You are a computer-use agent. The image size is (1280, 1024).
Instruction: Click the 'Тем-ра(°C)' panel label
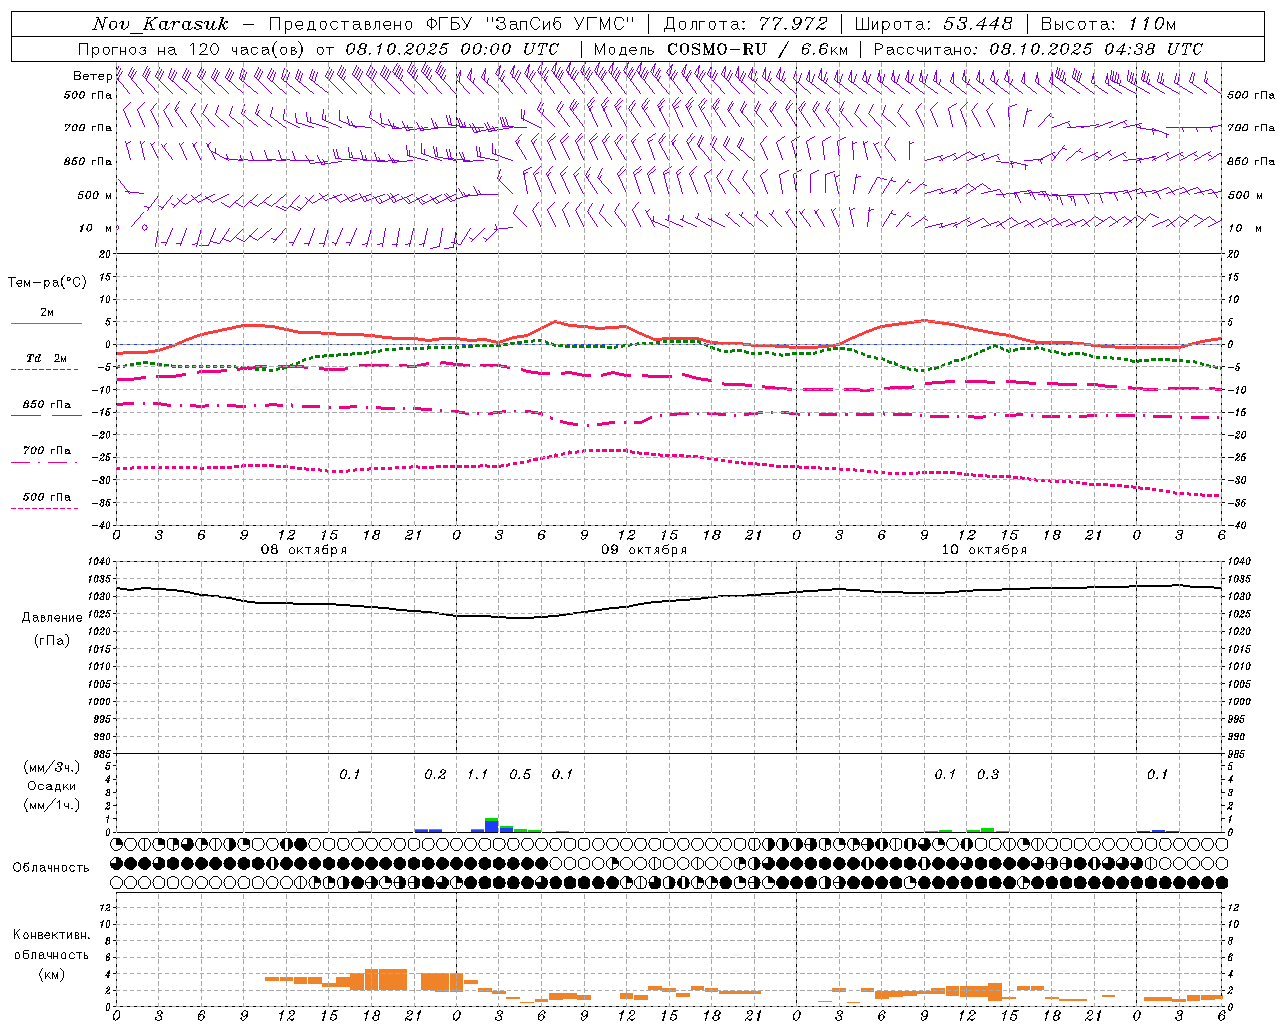48,282
